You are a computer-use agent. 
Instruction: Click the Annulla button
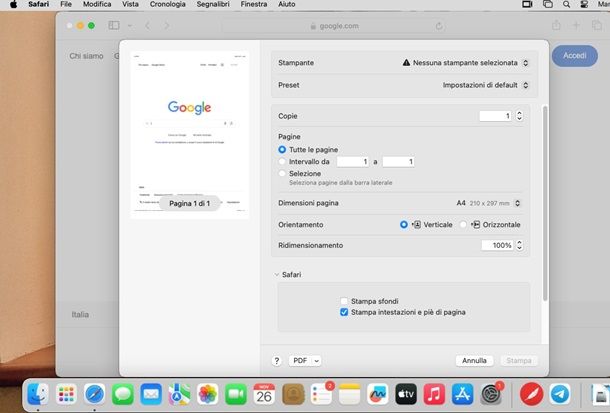pos(474,361)
